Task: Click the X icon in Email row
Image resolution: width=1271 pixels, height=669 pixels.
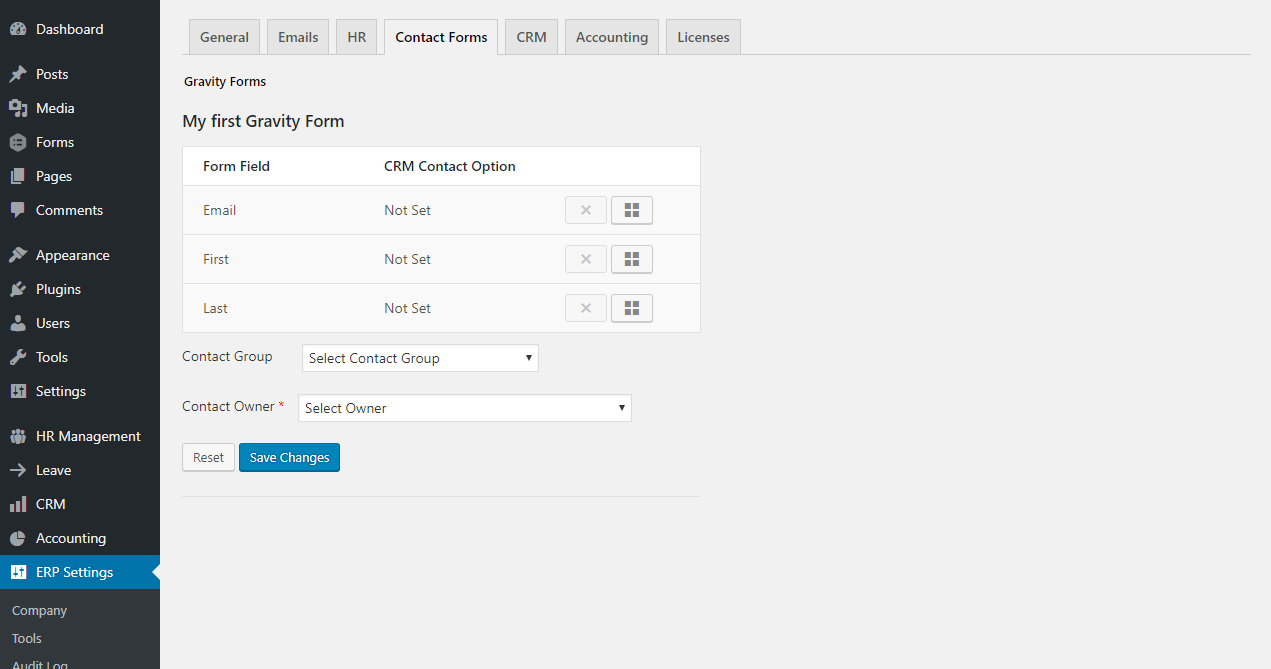Action: tap(586, 210)
